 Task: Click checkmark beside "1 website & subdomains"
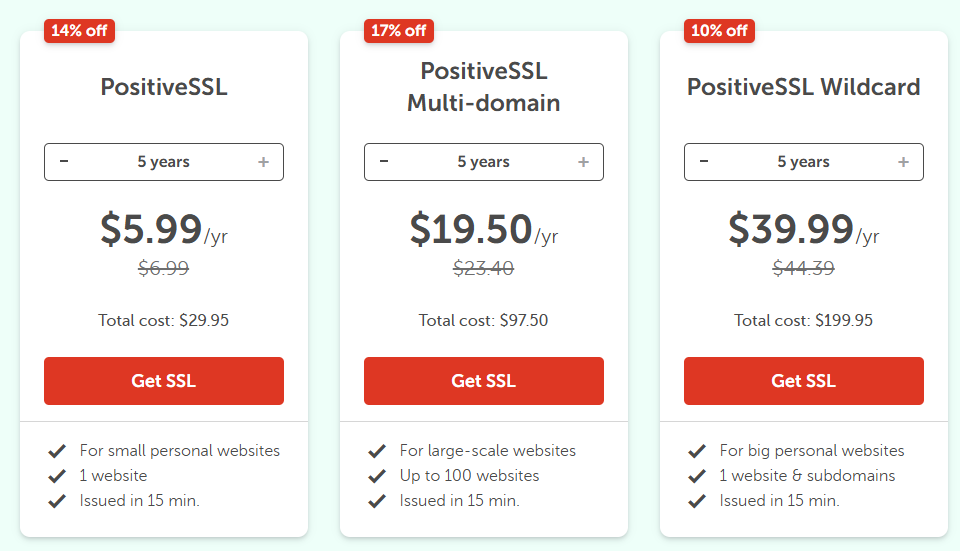[x=697, y=476]
